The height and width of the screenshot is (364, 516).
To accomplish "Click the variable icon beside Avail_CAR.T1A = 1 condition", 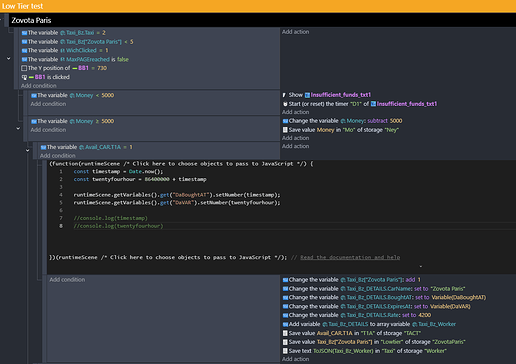I will pyautogui.click(x=43, y=147).
